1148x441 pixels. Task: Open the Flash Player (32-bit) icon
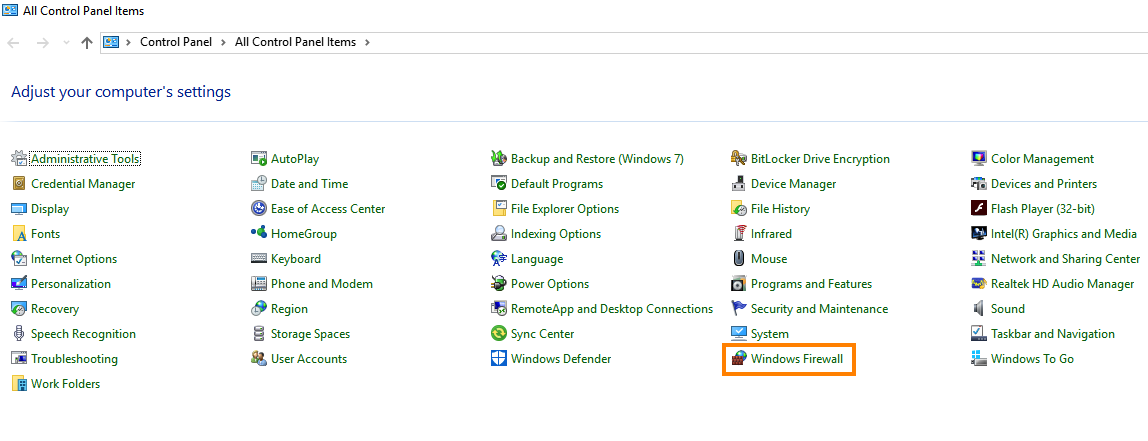point(979,209)
